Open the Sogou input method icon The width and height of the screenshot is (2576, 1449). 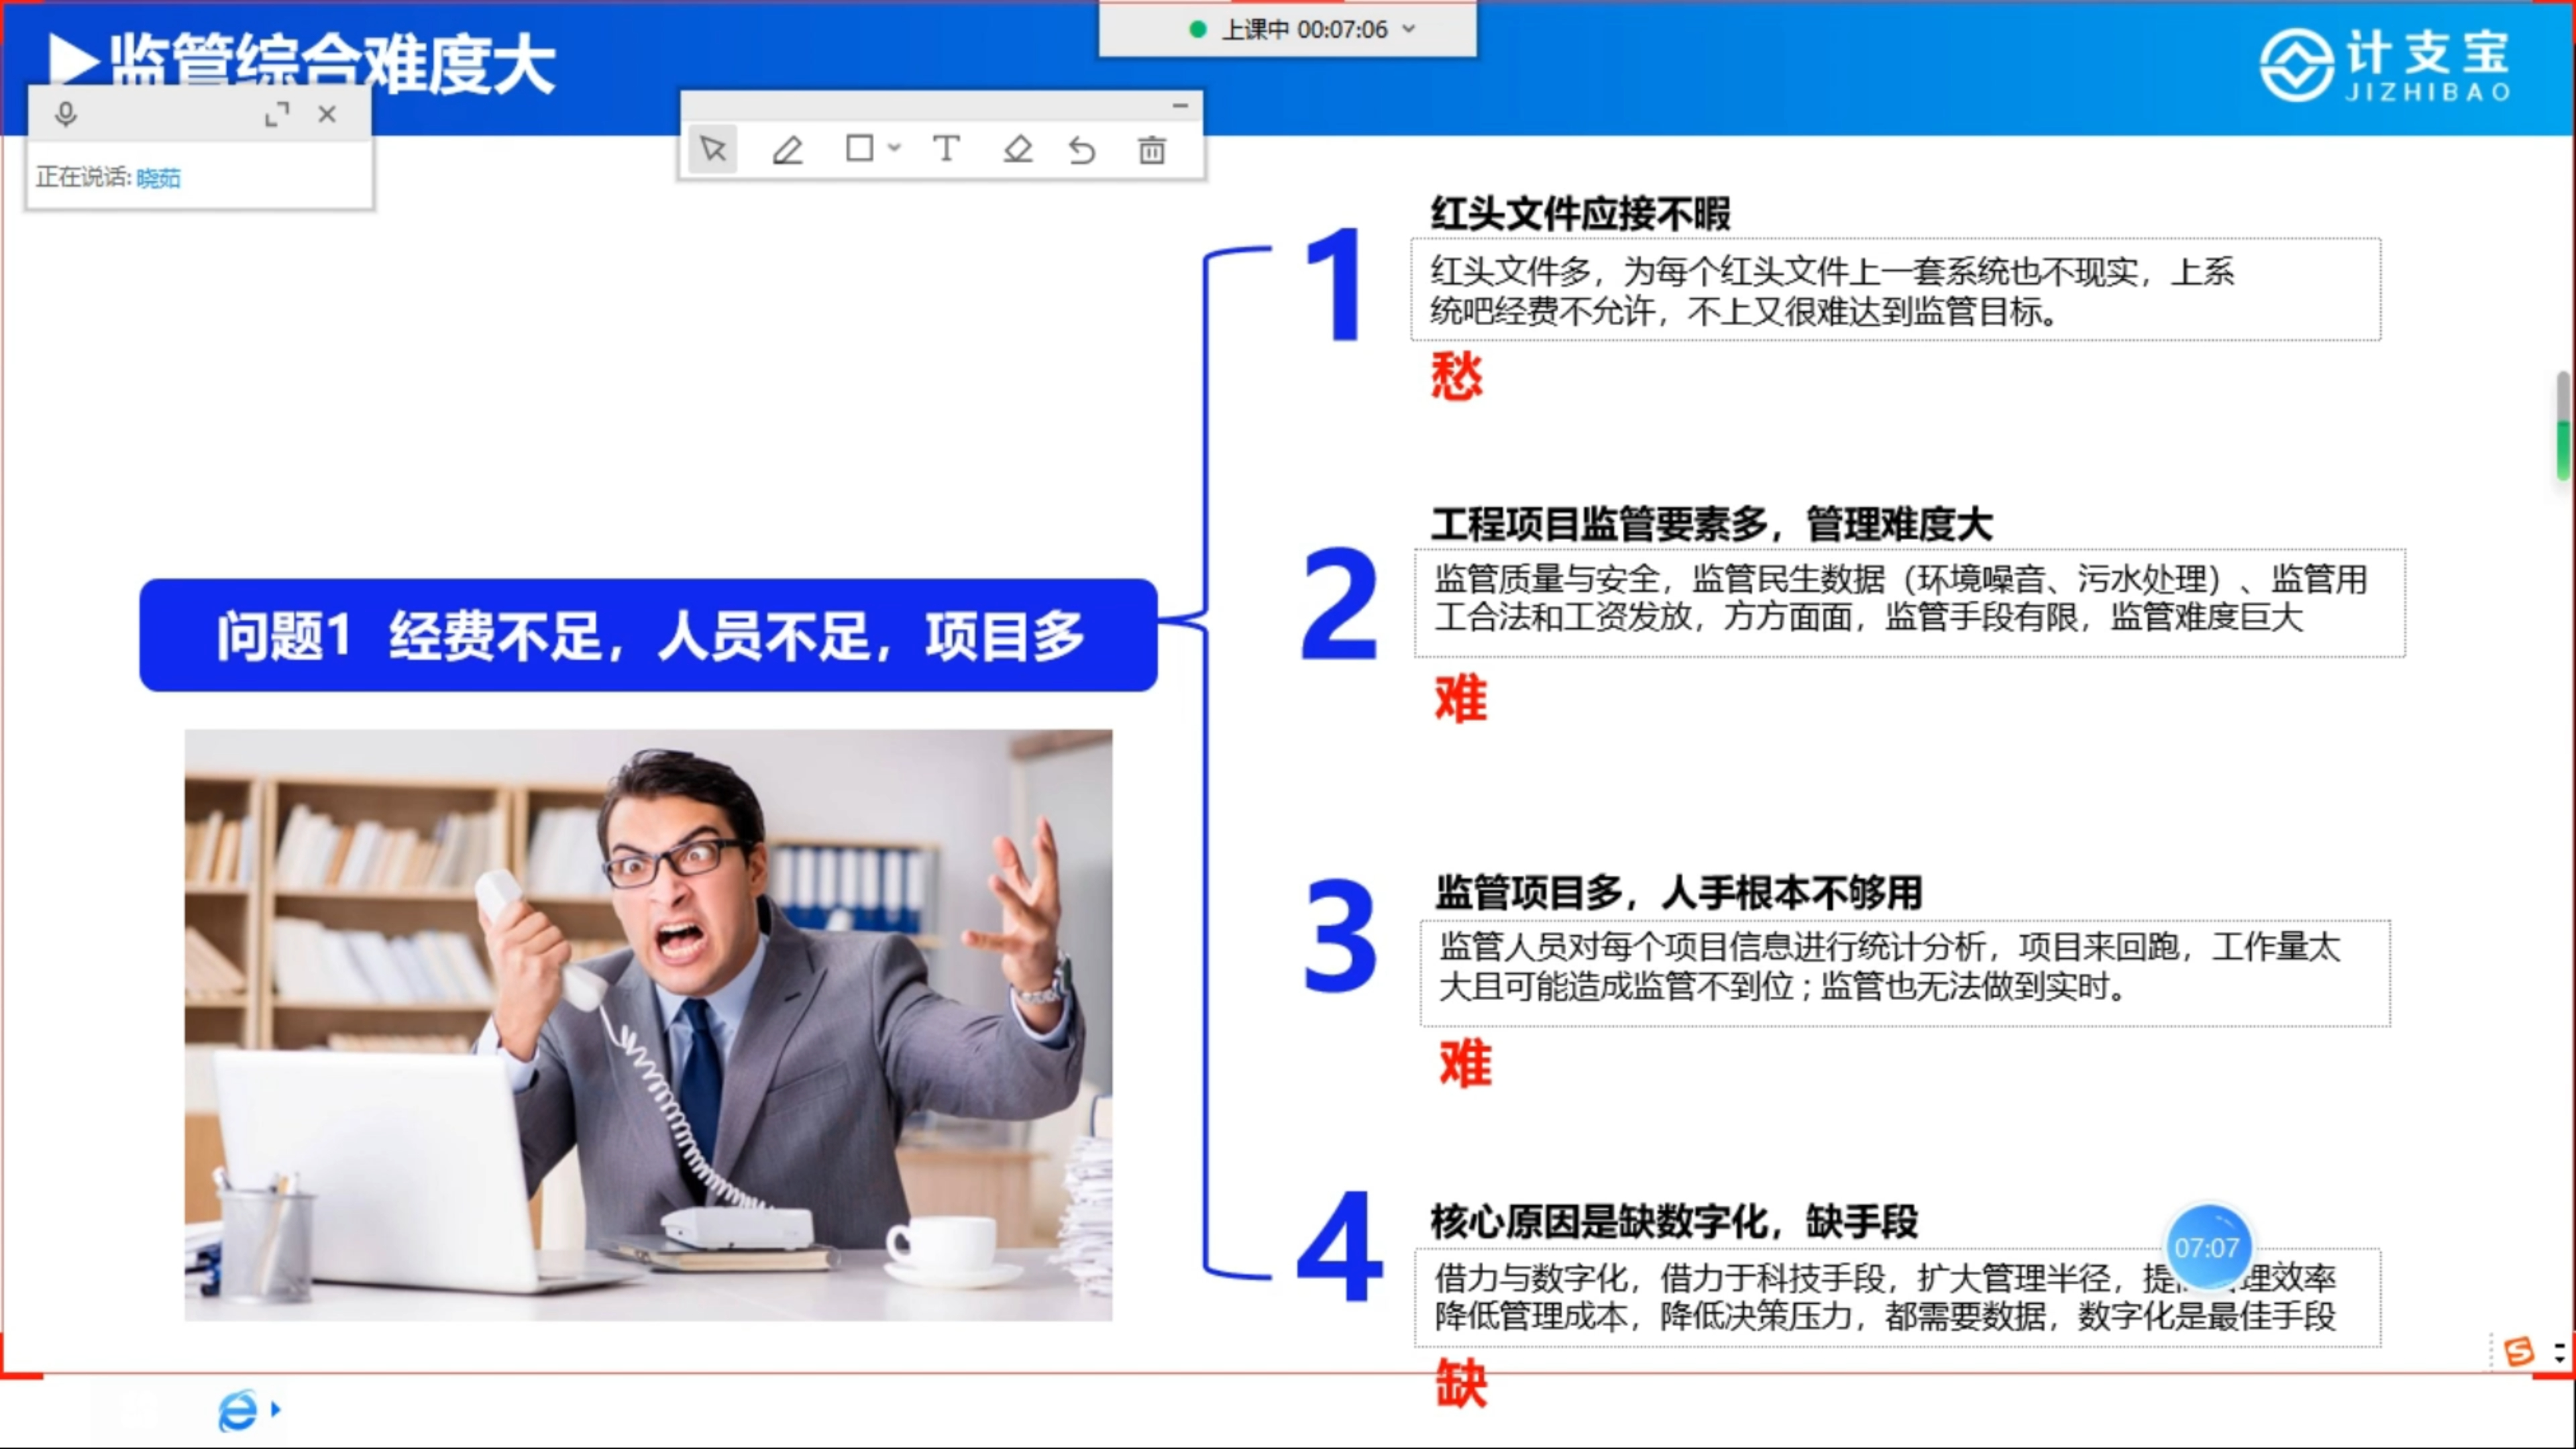[2519, 1352]
